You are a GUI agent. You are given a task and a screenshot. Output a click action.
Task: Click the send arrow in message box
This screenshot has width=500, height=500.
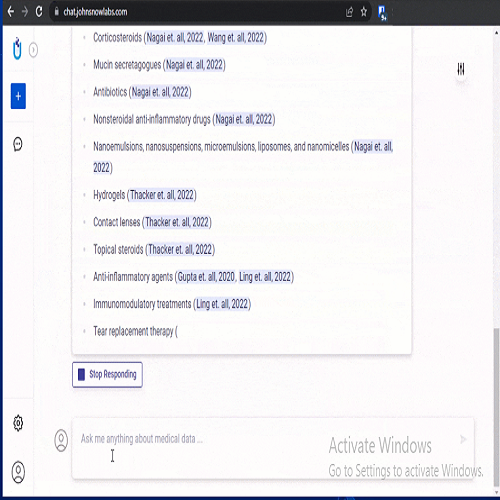tap(463, 439)
